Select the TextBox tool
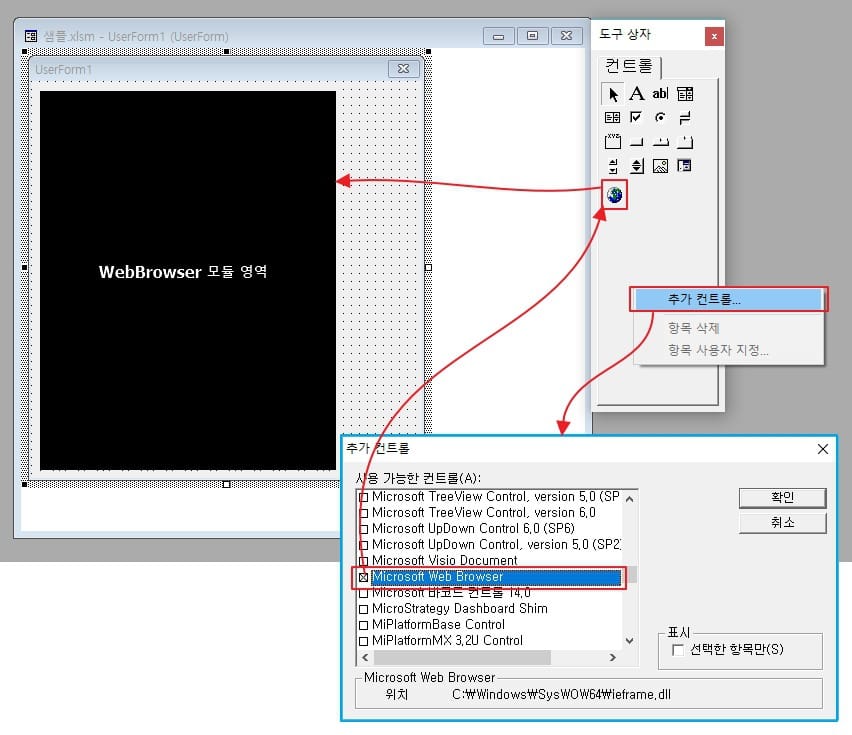 [660, 94]
